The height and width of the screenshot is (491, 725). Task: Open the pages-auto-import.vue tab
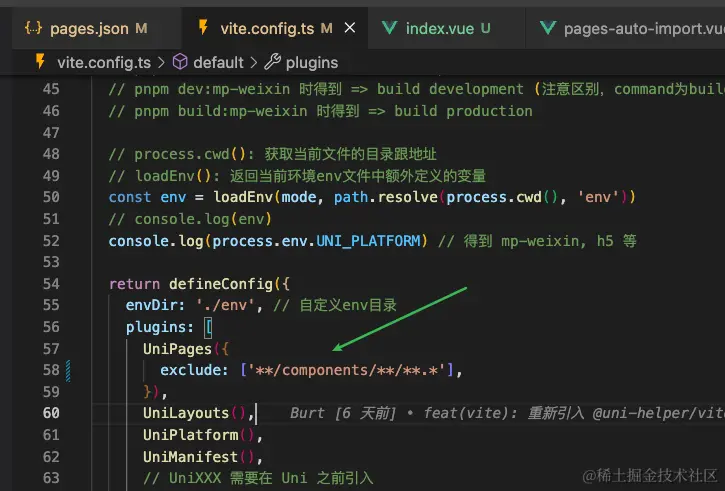[x=626, y=29]
